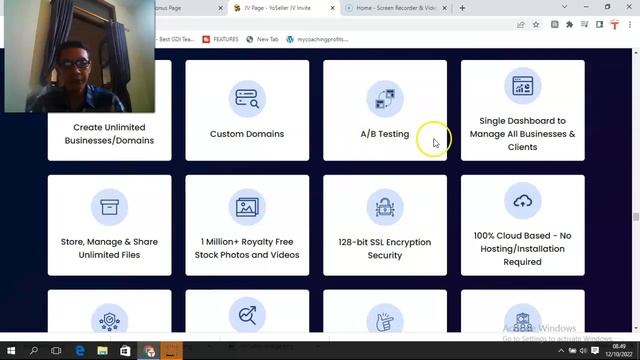
Task: Click the page vertical scrollbar thumb
Action: [636, 217]
